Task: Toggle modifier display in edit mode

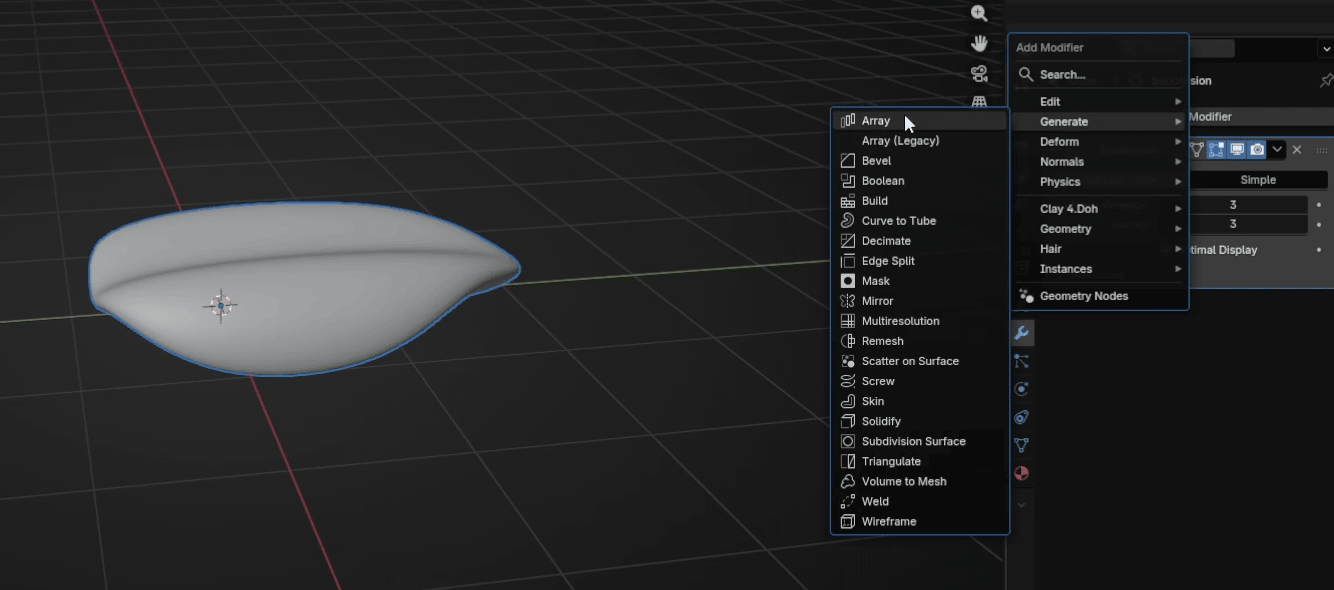Action: [x=1216, y=150]
